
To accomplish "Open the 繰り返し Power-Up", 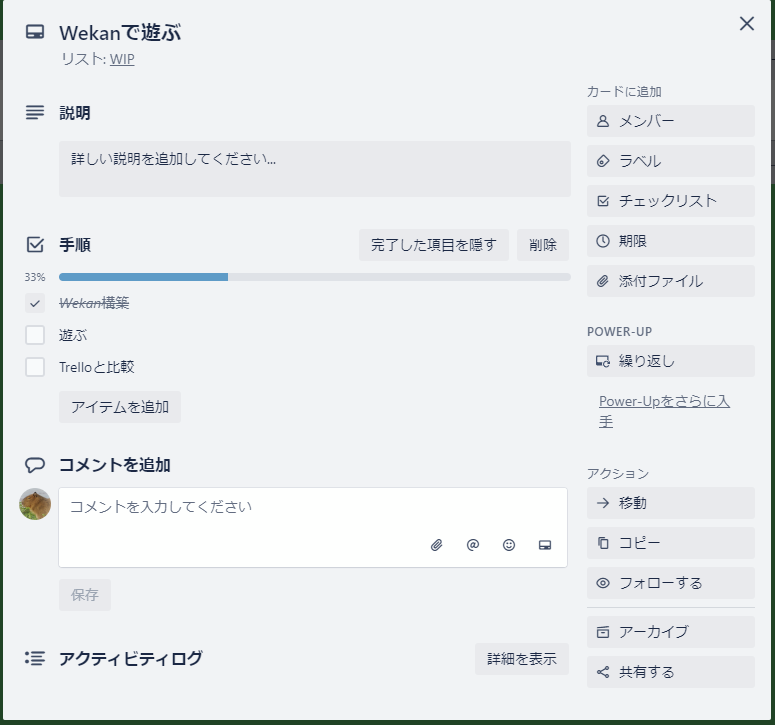I will coord(671,361).
